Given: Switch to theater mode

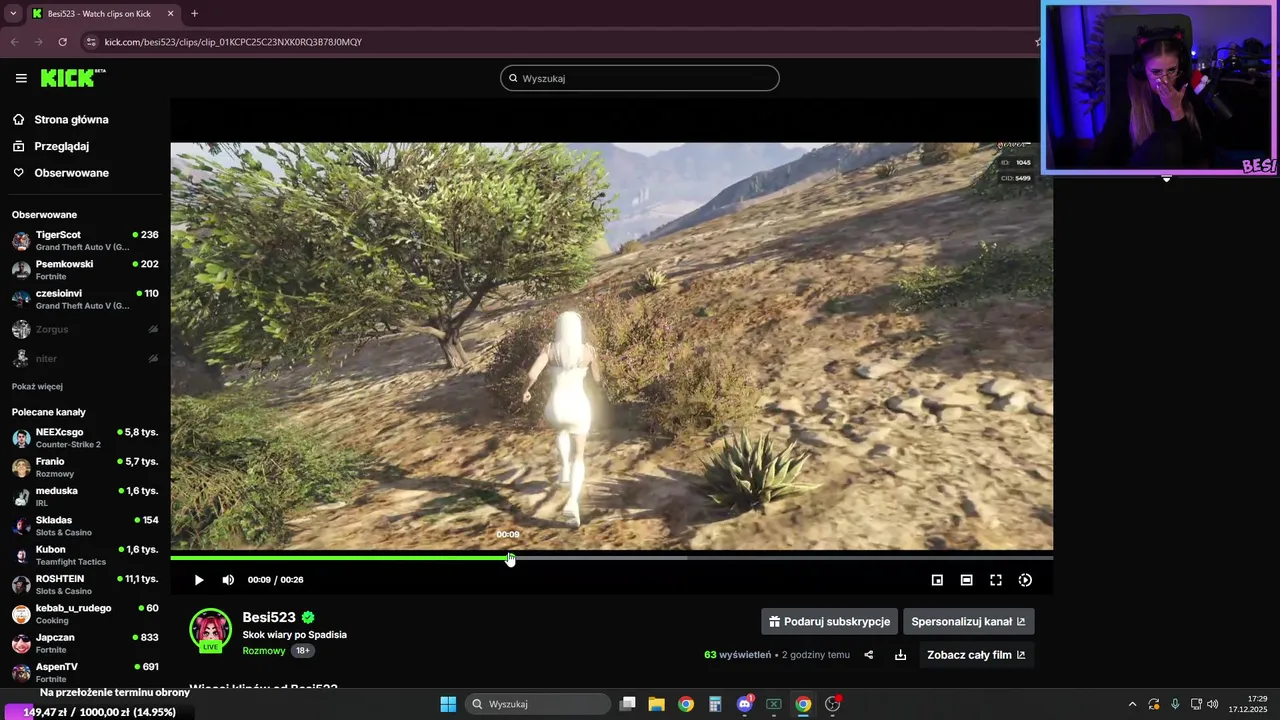Looking at the screenshot, I should coord(966,580).
